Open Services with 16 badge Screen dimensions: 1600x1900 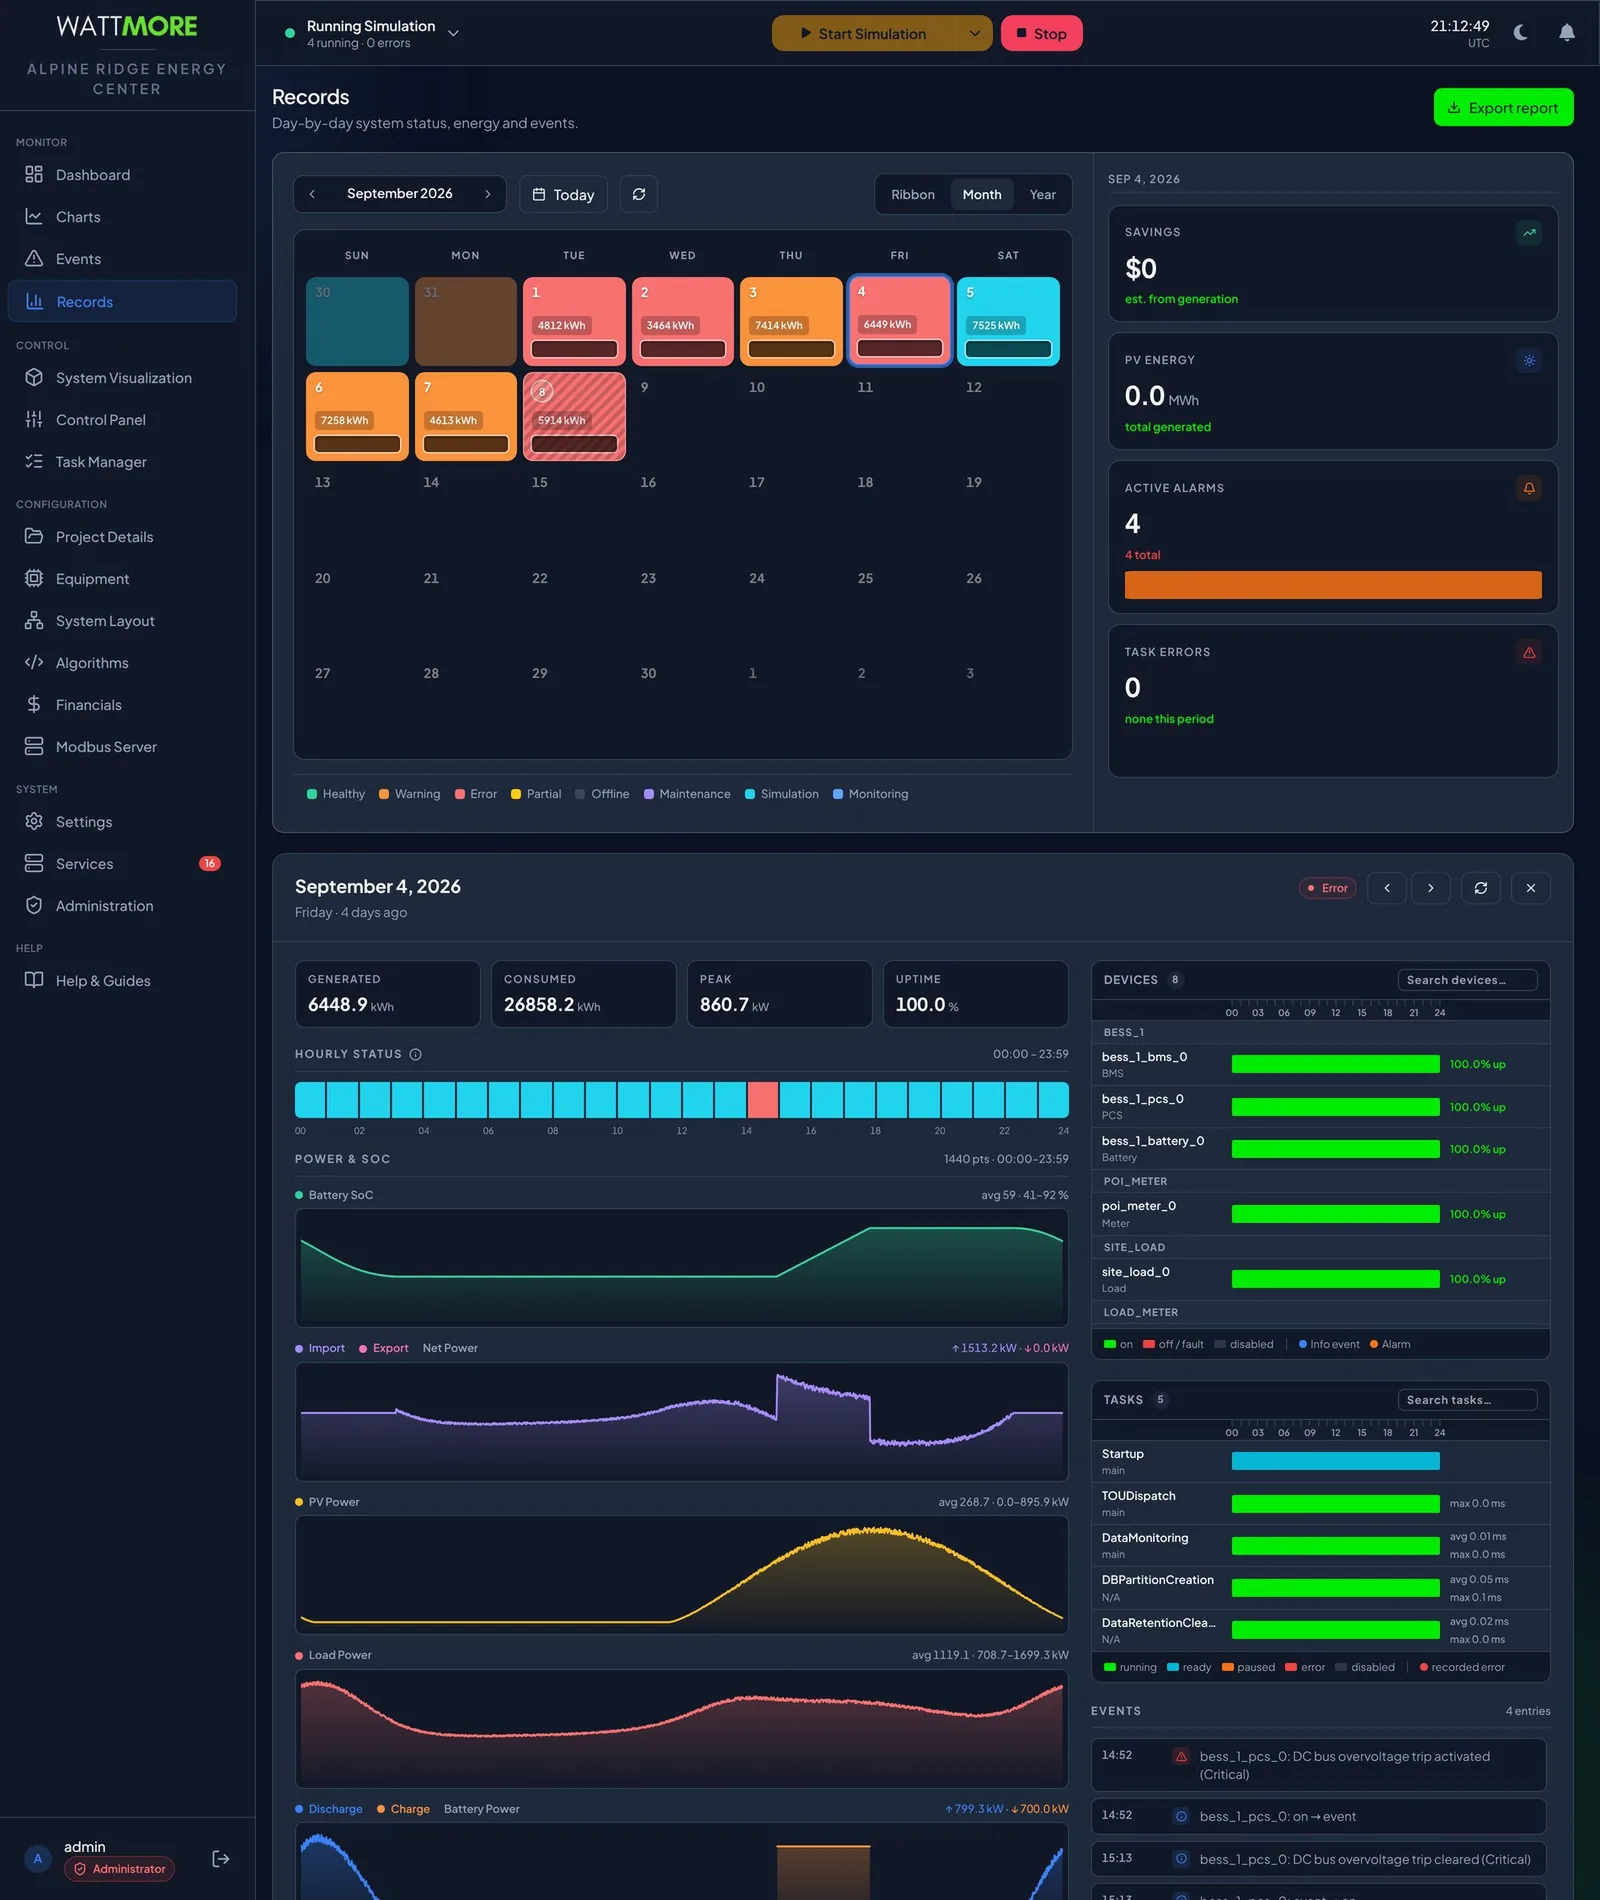coord(122,864)
